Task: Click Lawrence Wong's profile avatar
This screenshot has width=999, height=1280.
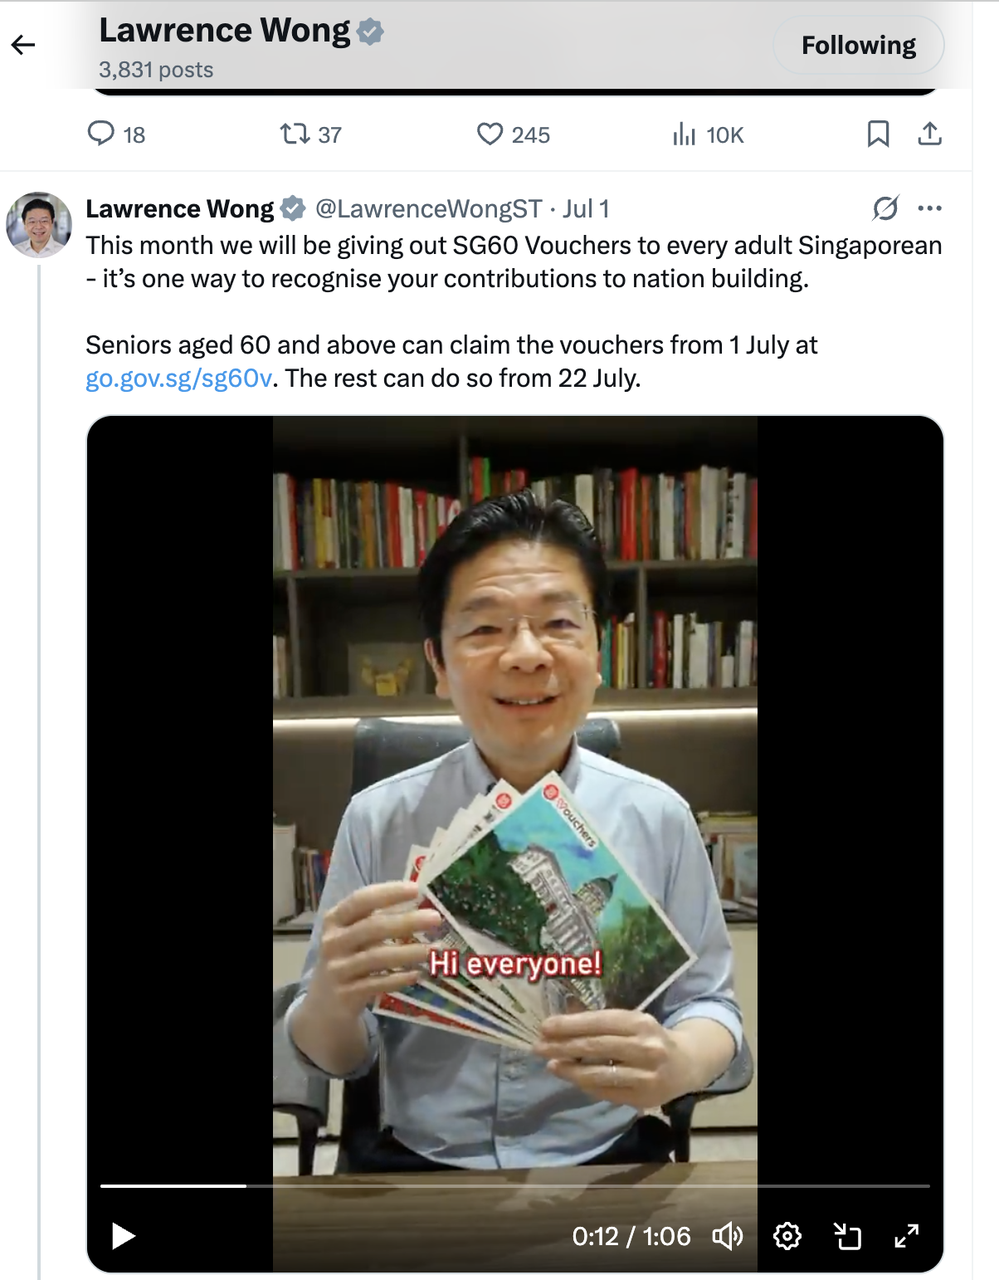Action: pyautogui.click(x=39, y=224)
